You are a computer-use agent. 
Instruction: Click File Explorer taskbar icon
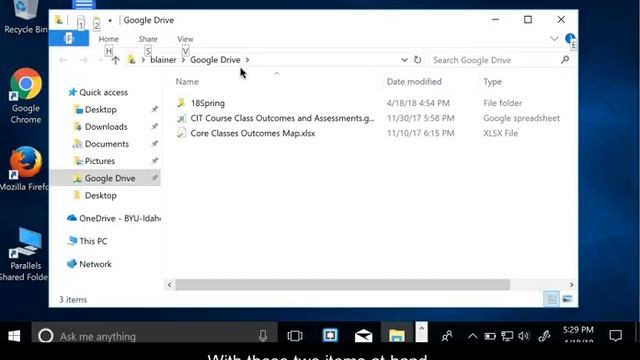(x=397, y=336)
